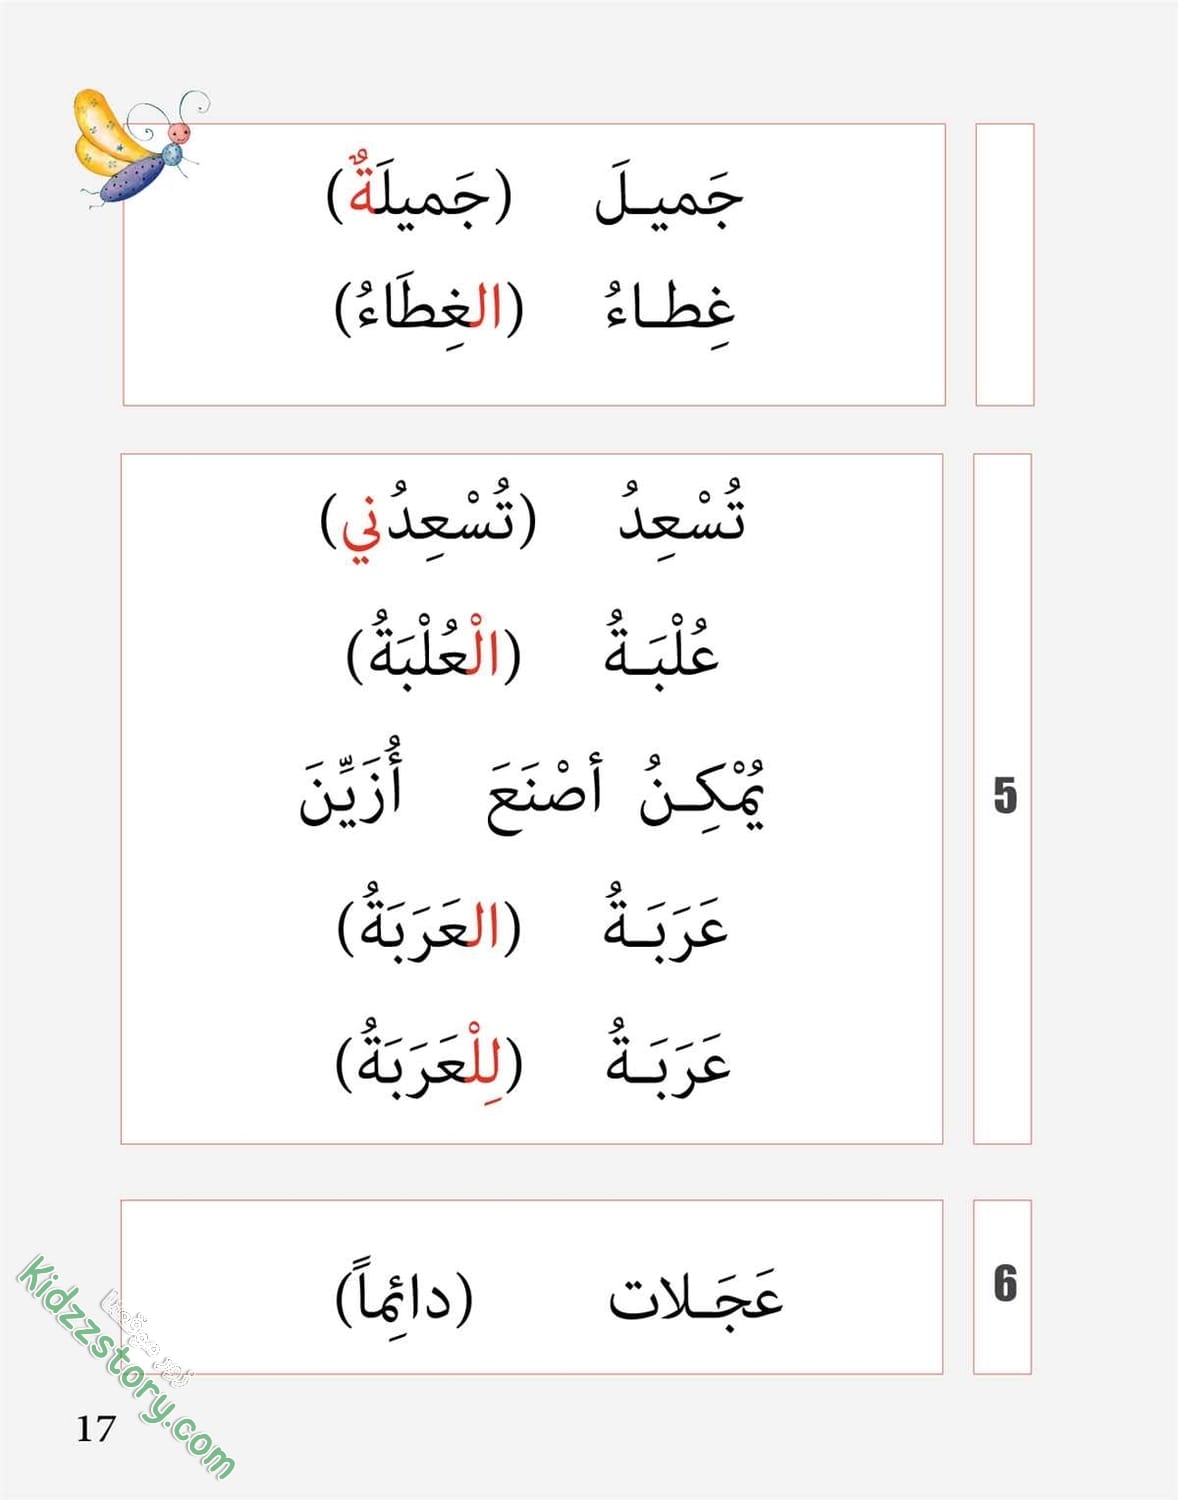Click the butterfly illustration

(139, 147)
